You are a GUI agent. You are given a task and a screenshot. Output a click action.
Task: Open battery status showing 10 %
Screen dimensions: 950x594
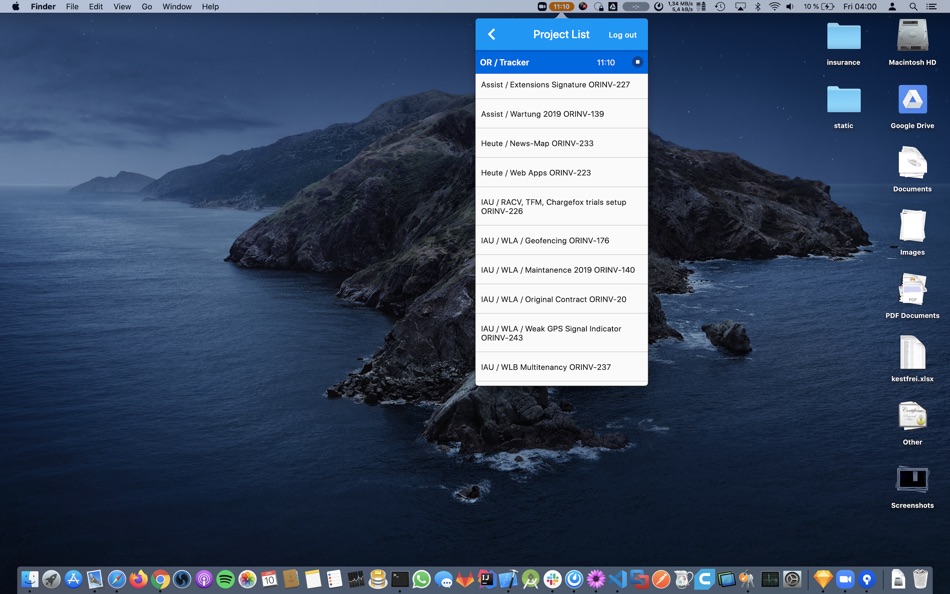coord(819,7)
